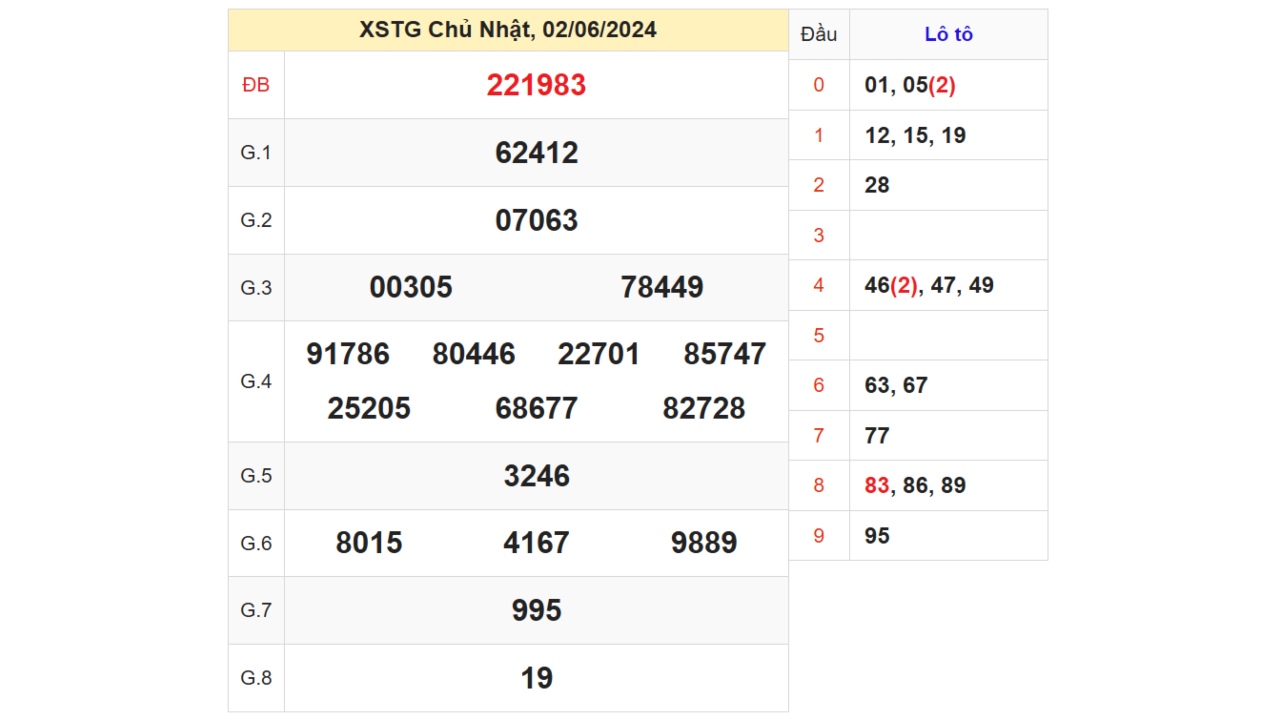Select lô tô value 95
The height and width of the screenshot is (720, 1280).
pos(877,535)
